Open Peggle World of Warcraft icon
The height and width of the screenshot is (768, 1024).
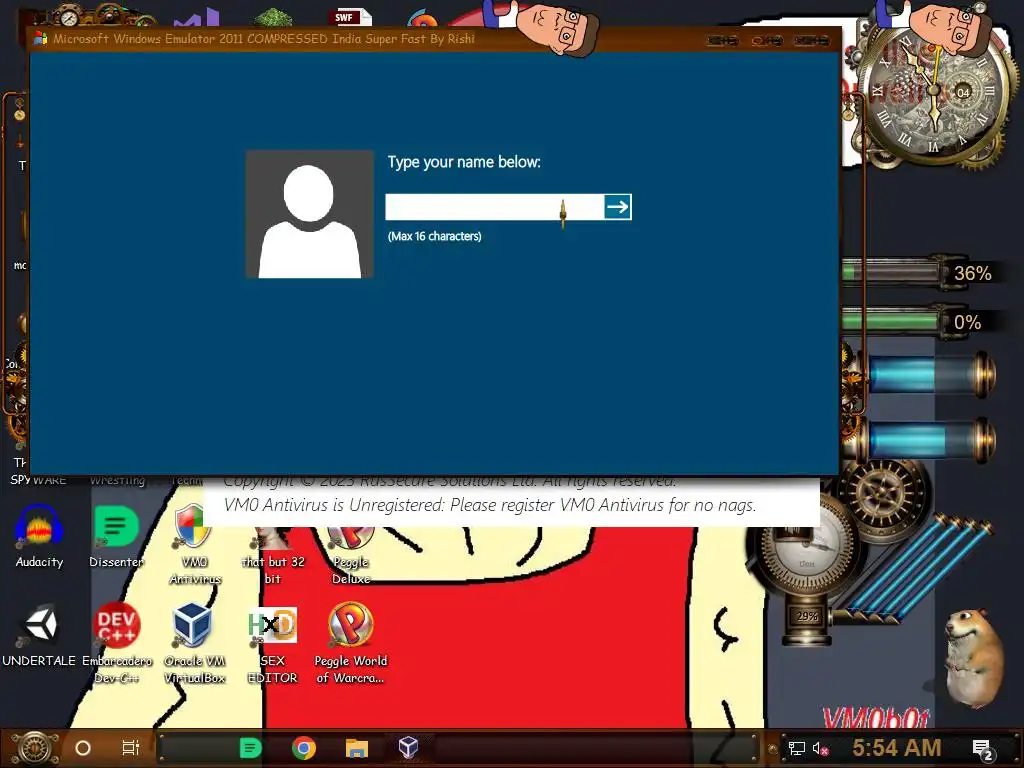coord(351,643)
